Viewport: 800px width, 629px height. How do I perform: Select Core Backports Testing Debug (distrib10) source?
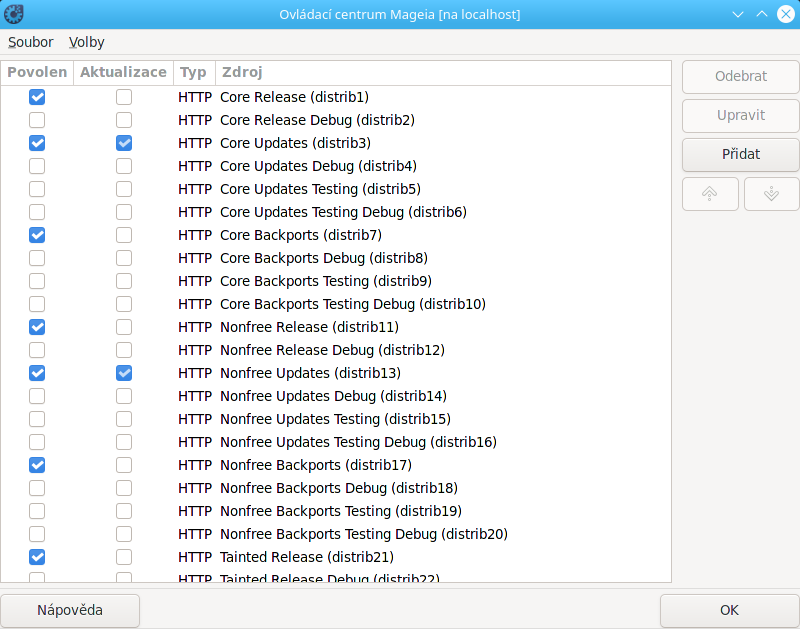336,304
